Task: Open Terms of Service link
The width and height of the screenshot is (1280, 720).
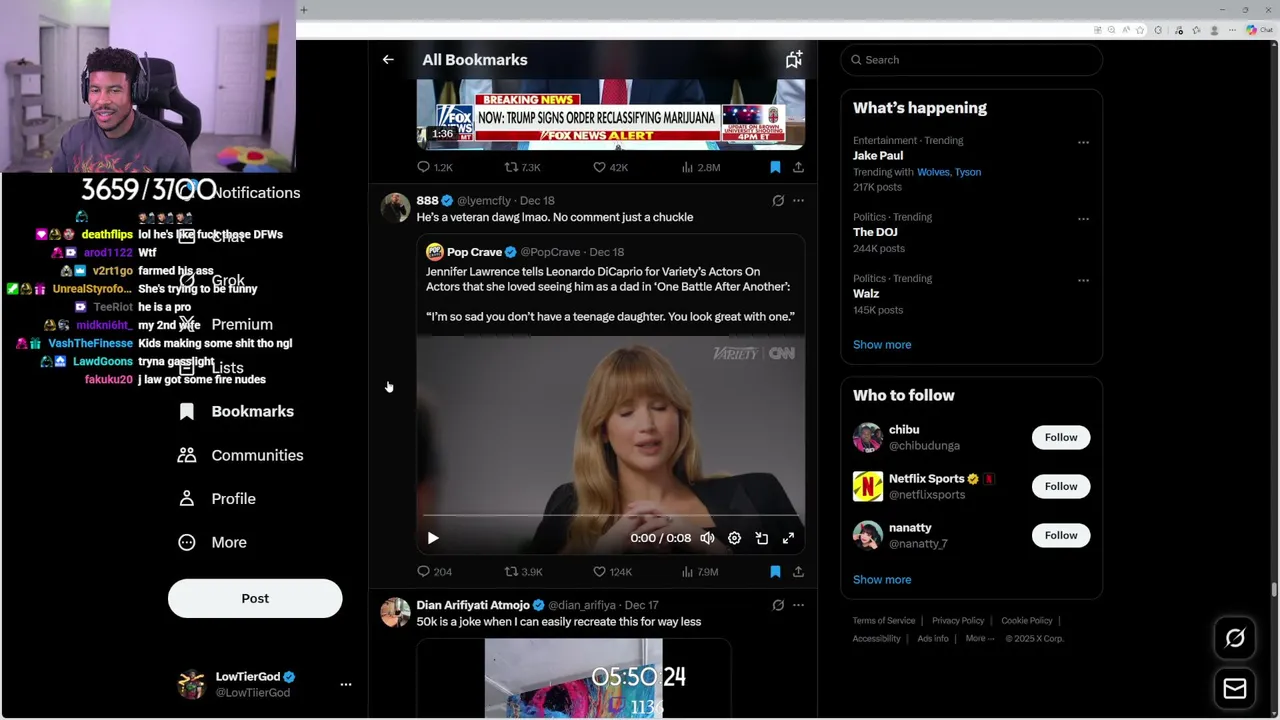Action: point(884,621)
